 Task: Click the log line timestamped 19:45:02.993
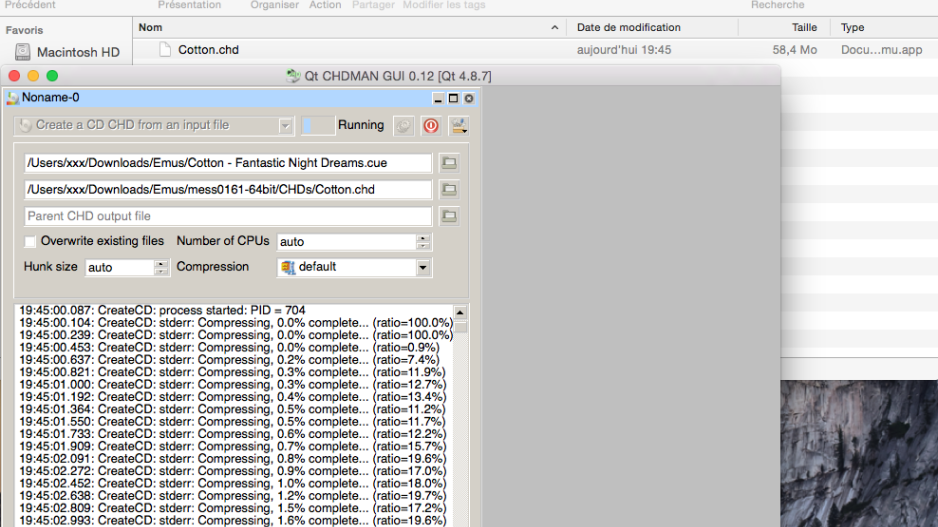pyautogui.click(x=232, y=520)
